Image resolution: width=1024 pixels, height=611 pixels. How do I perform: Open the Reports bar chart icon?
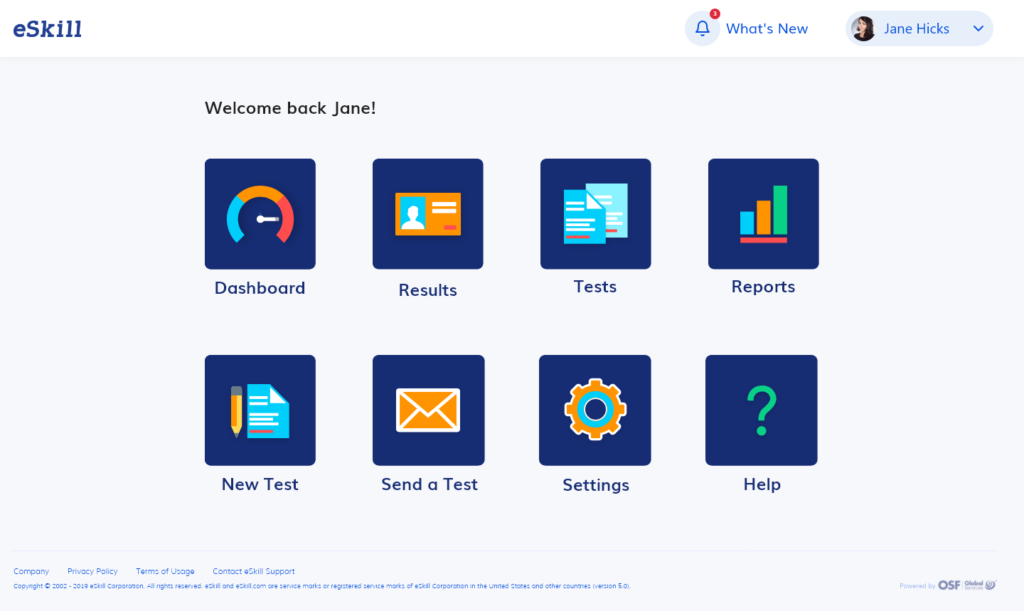pyautogui.click(x=763, y=214)
